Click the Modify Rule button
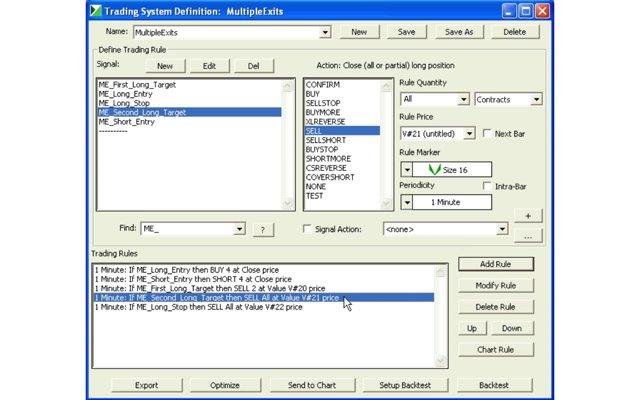Viewport: 640px width, 400px height. pyautogui.click(x=496, y=285)
